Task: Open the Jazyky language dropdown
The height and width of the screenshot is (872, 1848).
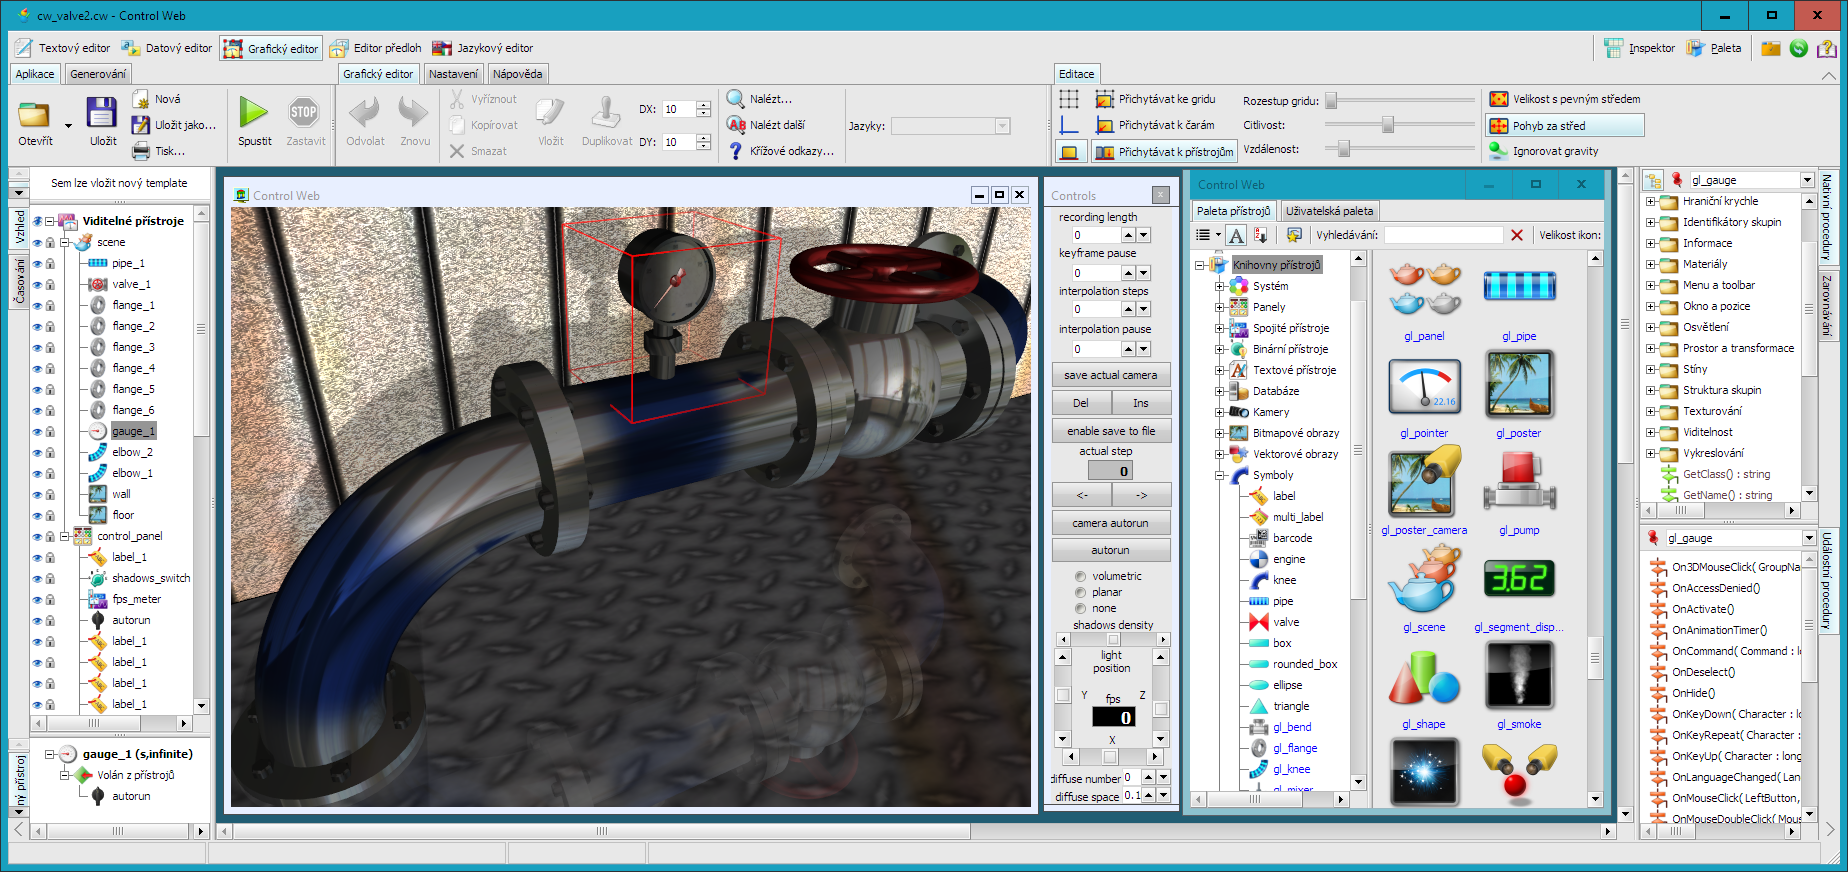Action: [x=1002, y=126]
